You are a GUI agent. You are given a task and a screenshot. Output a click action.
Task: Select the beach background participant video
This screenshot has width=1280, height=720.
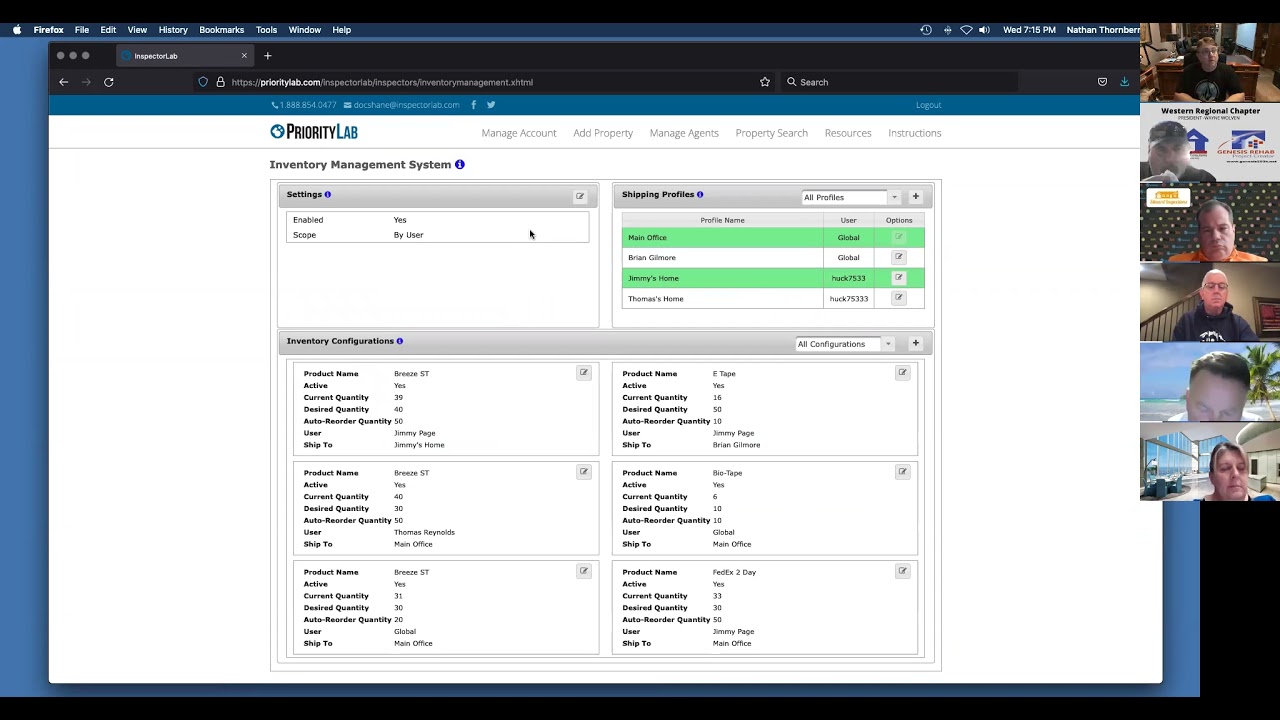coord(1210,381)
